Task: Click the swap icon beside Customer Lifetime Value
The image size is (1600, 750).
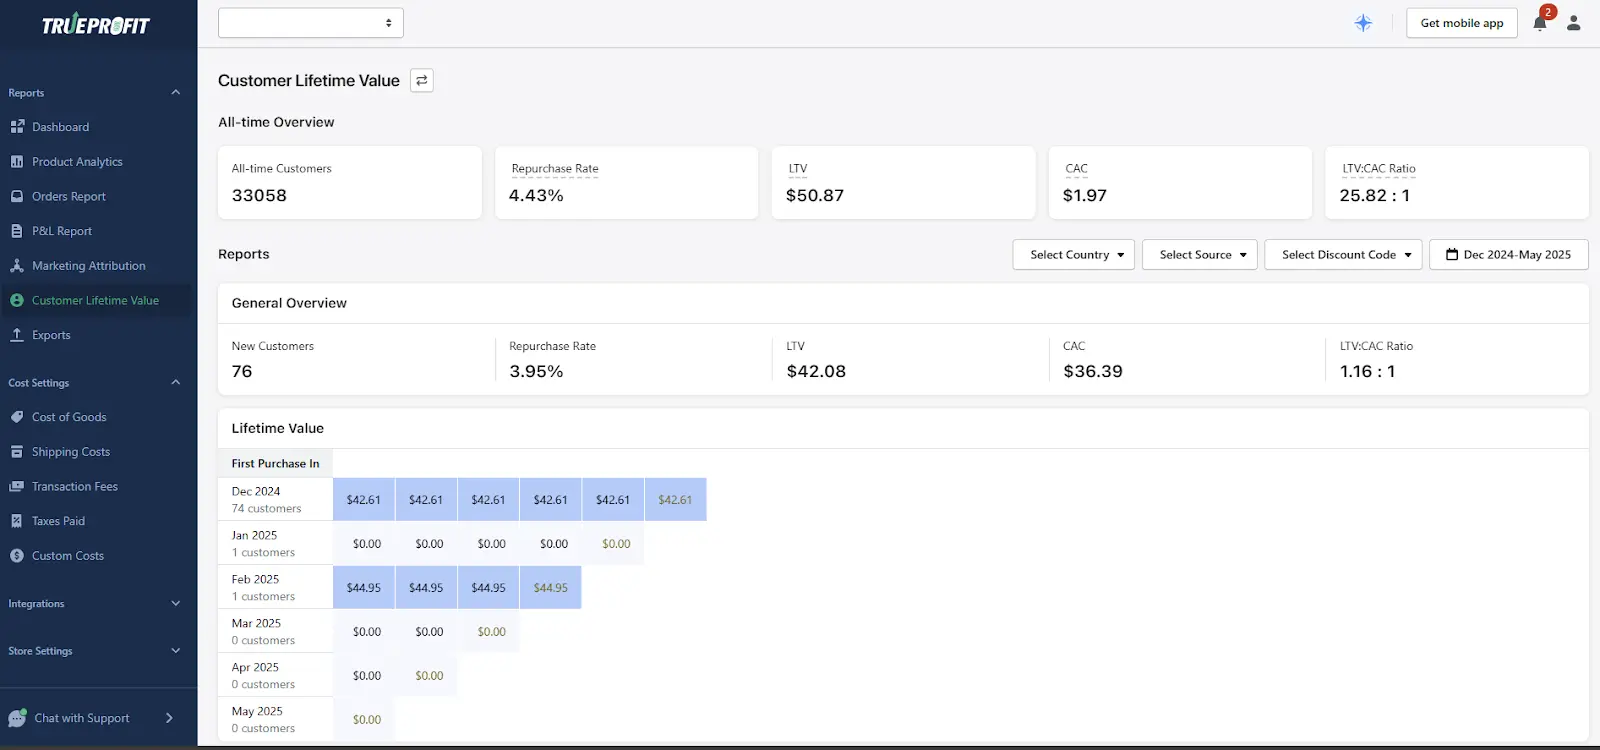Action: [422, 80]
